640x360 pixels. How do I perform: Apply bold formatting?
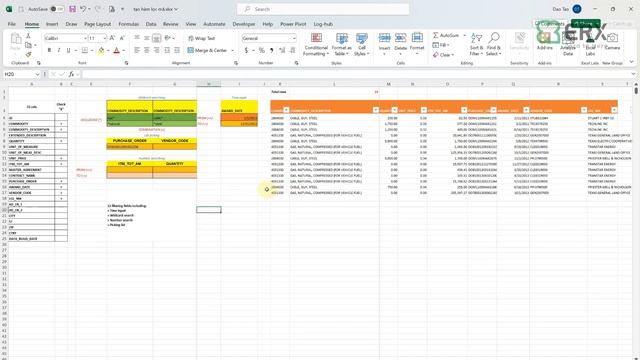pyautogui.click(x=49, y=50)
